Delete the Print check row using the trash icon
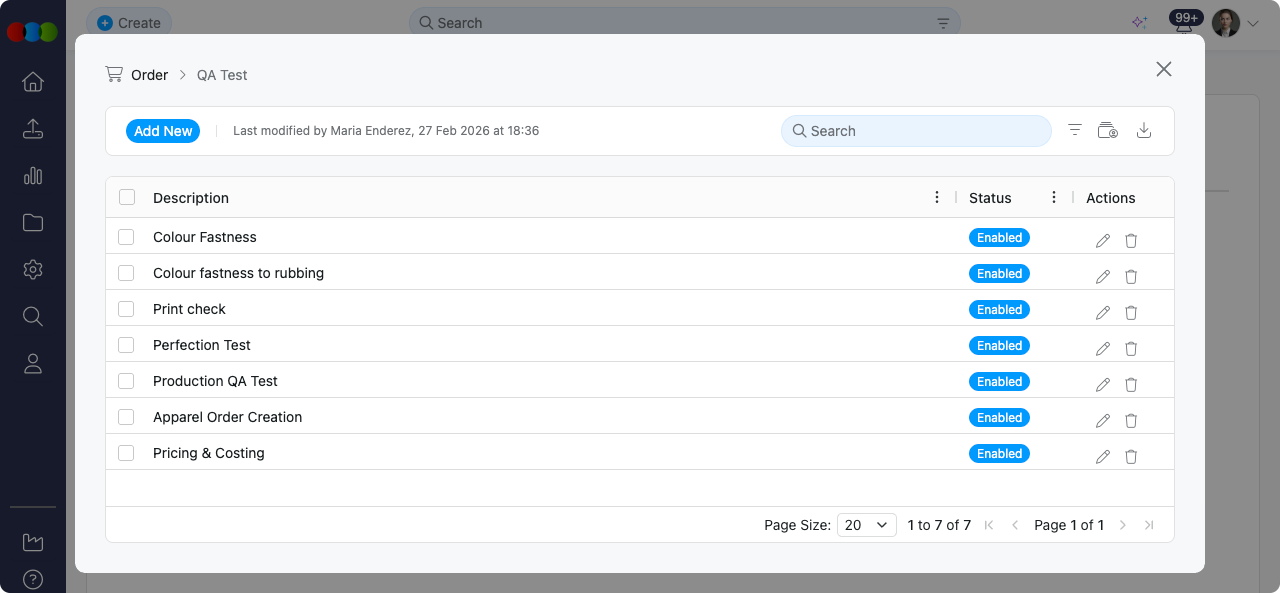Viewport: 1280px width, 593px height. (x=1131, y=312)
